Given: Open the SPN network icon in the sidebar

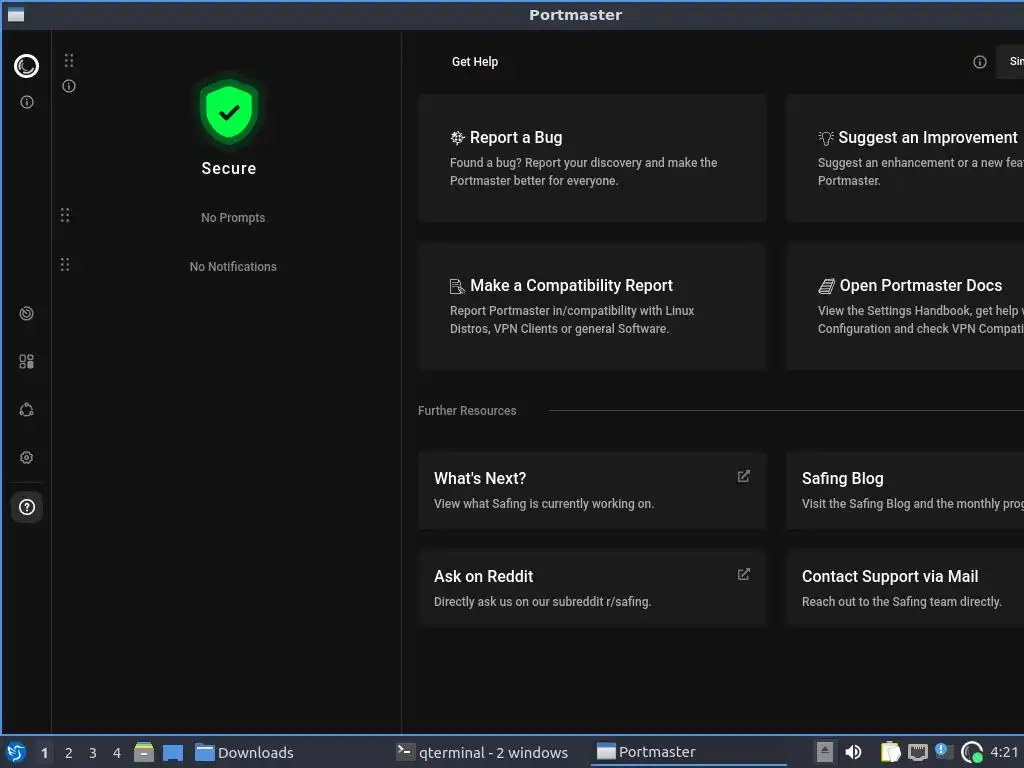Looking at the screenshot, I should [27, 409].
